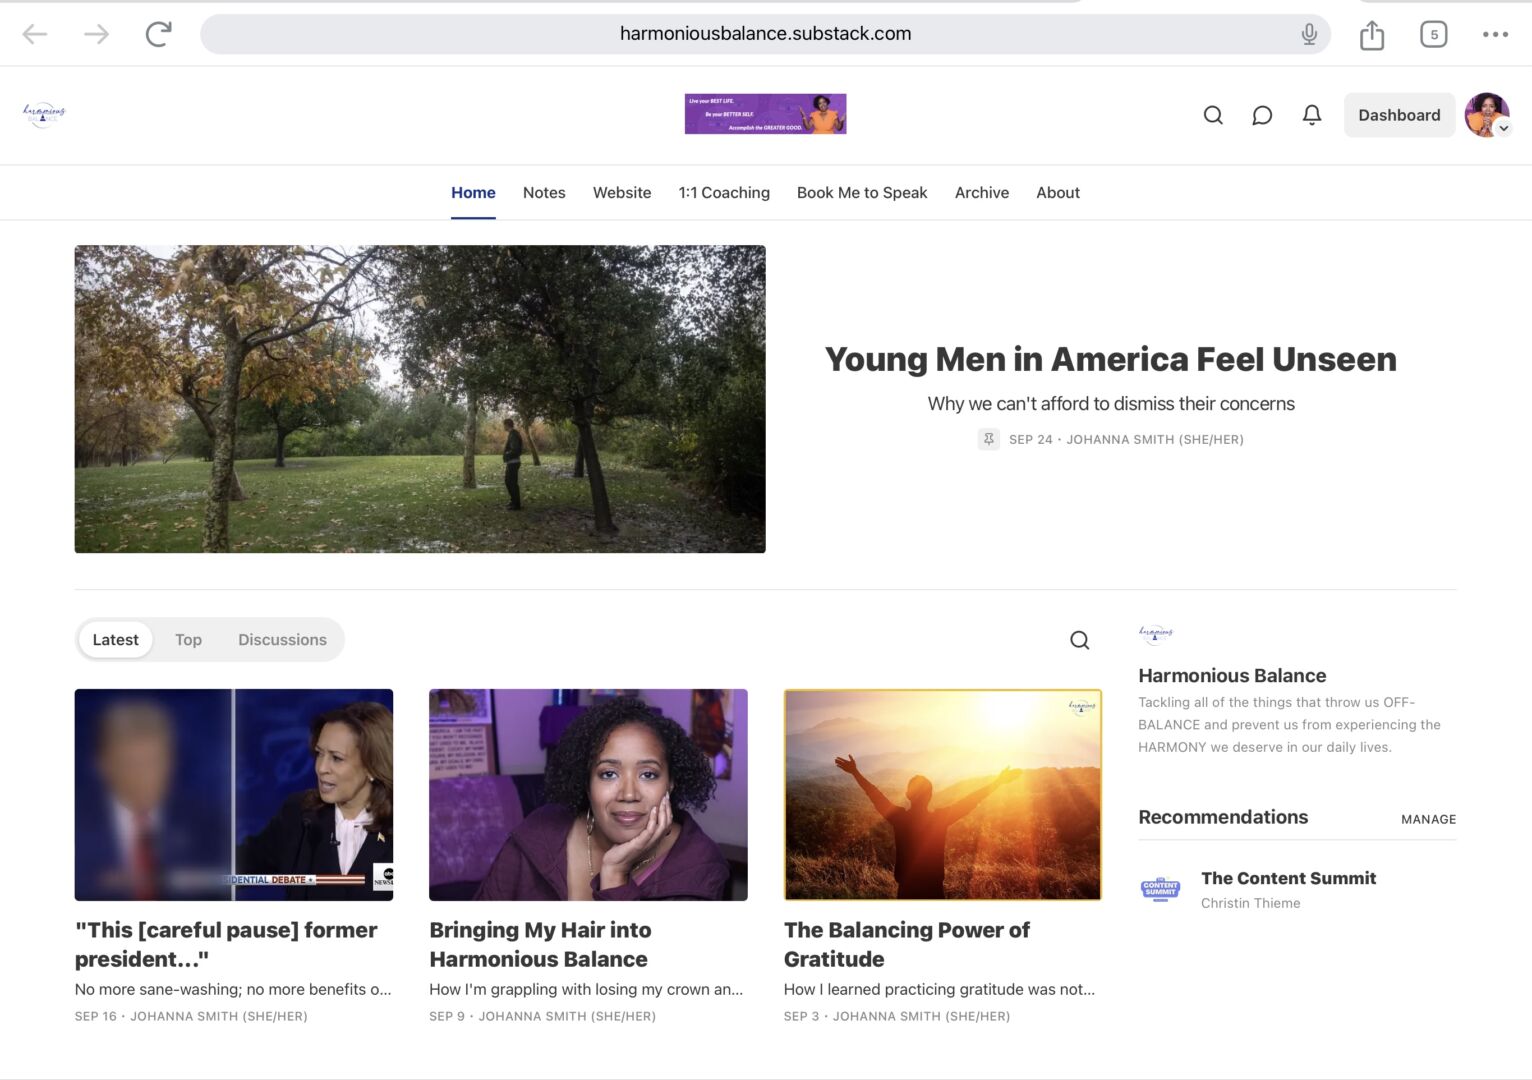This screenshot has height=1080, width=1532.
Task: Select the Latest posts filter
Action: point(116,640)
